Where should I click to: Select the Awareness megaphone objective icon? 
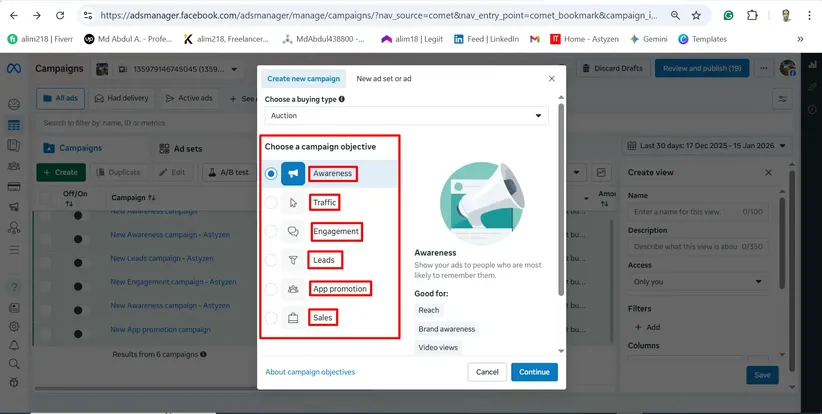(x=293, y=174)
